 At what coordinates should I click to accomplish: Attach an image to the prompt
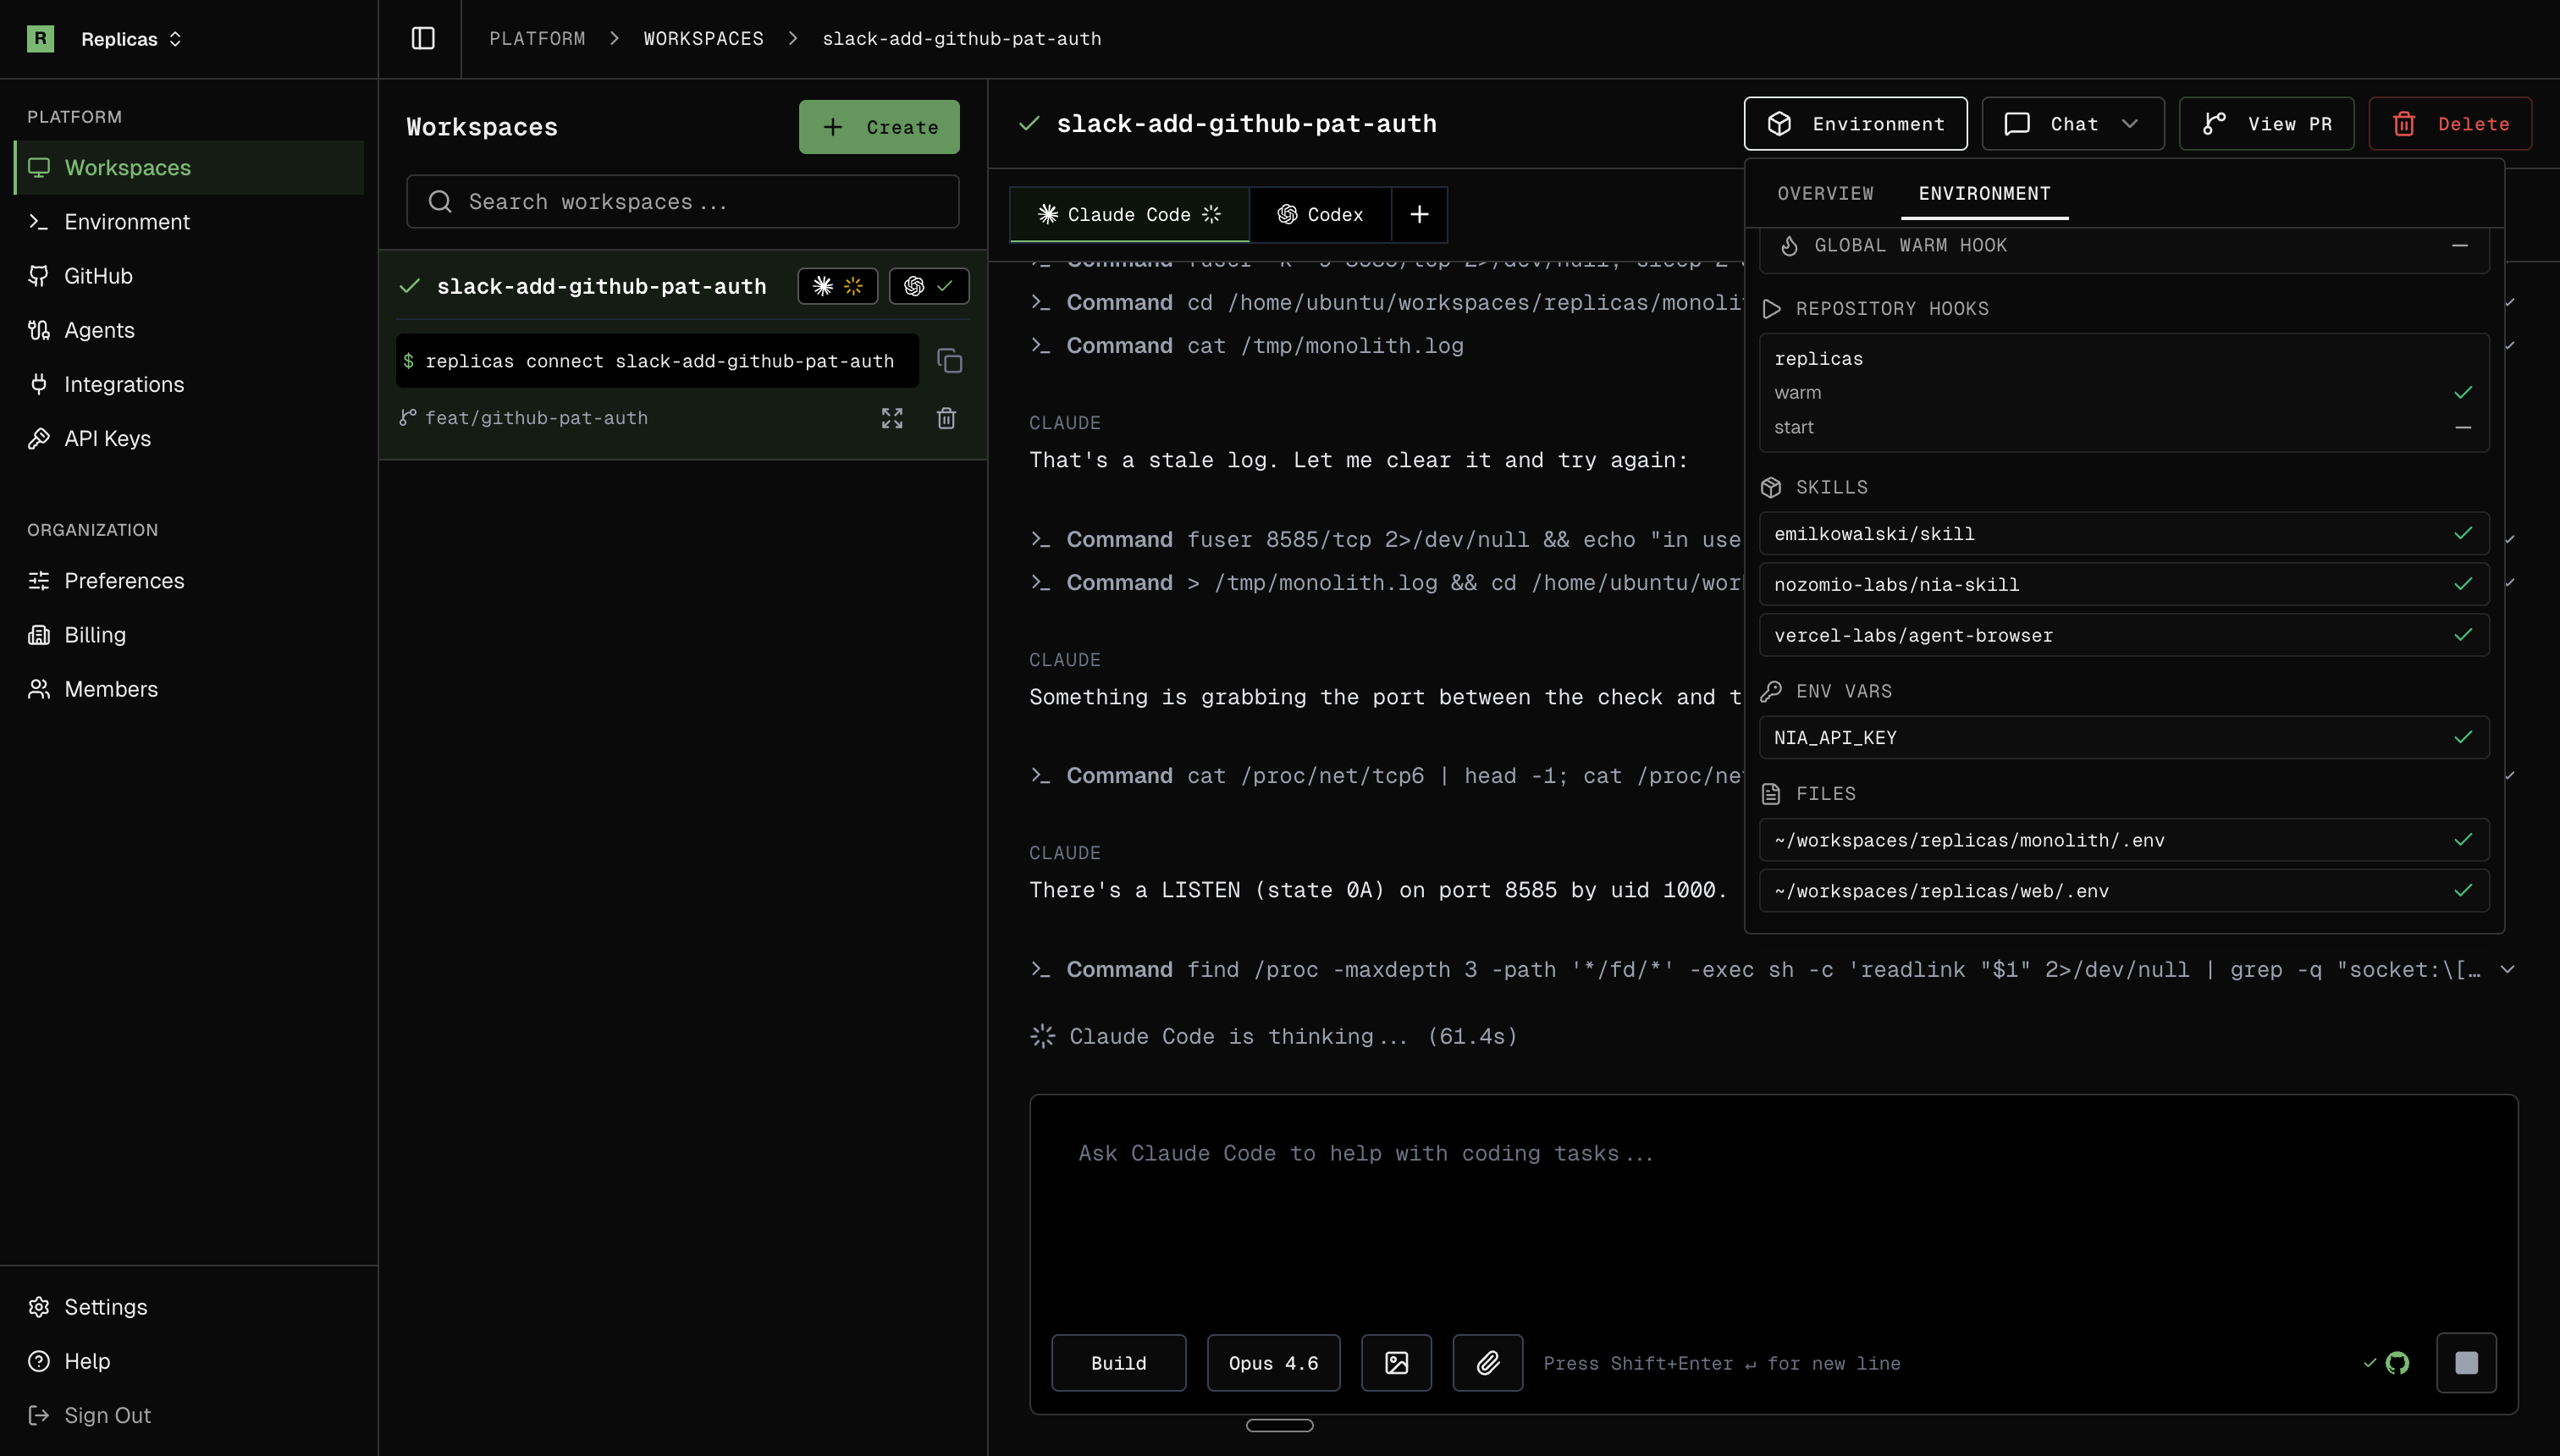click(1396, 1363)
